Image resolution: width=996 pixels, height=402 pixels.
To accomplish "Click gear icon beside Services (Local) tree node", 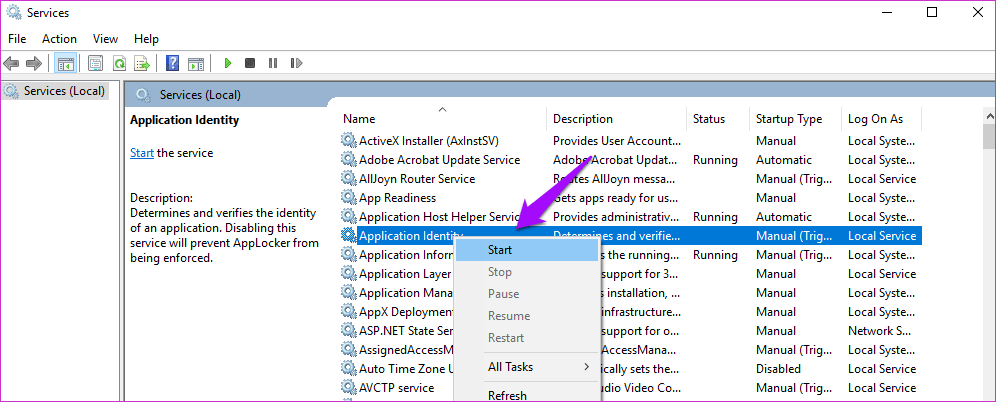I will [x=11, y=91].
